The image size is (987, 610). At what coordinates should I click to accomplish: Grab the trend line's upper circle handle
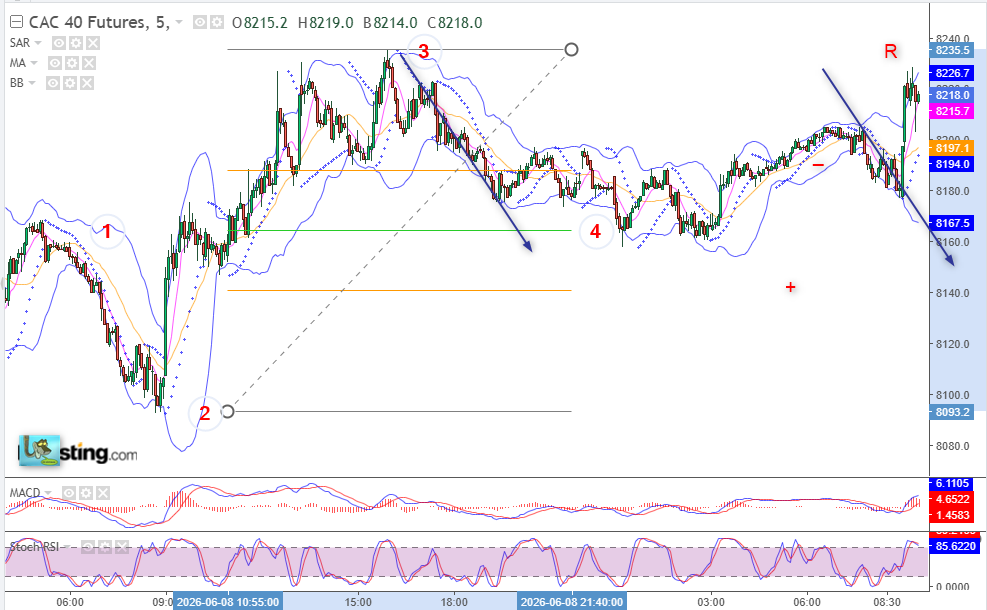tap(571, 49)
